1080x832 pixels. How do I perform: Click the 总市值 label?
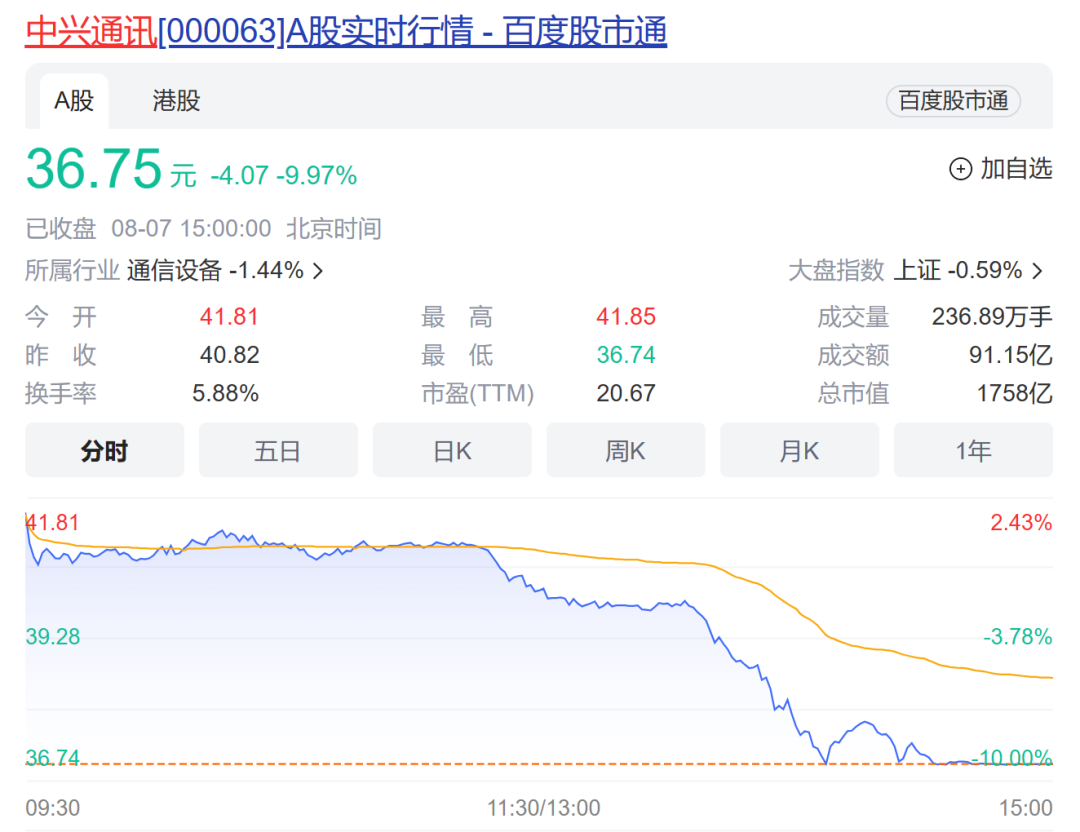pyautogui.click(x=853, y=393)
